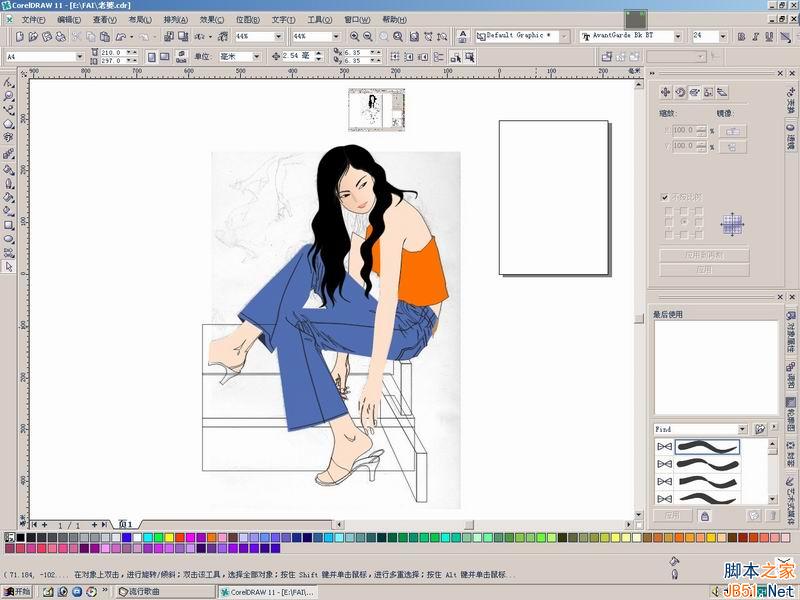This screenshot has width=800, height=600.
Task: Toggle the non-proportional checkbox
Action: 664,197
